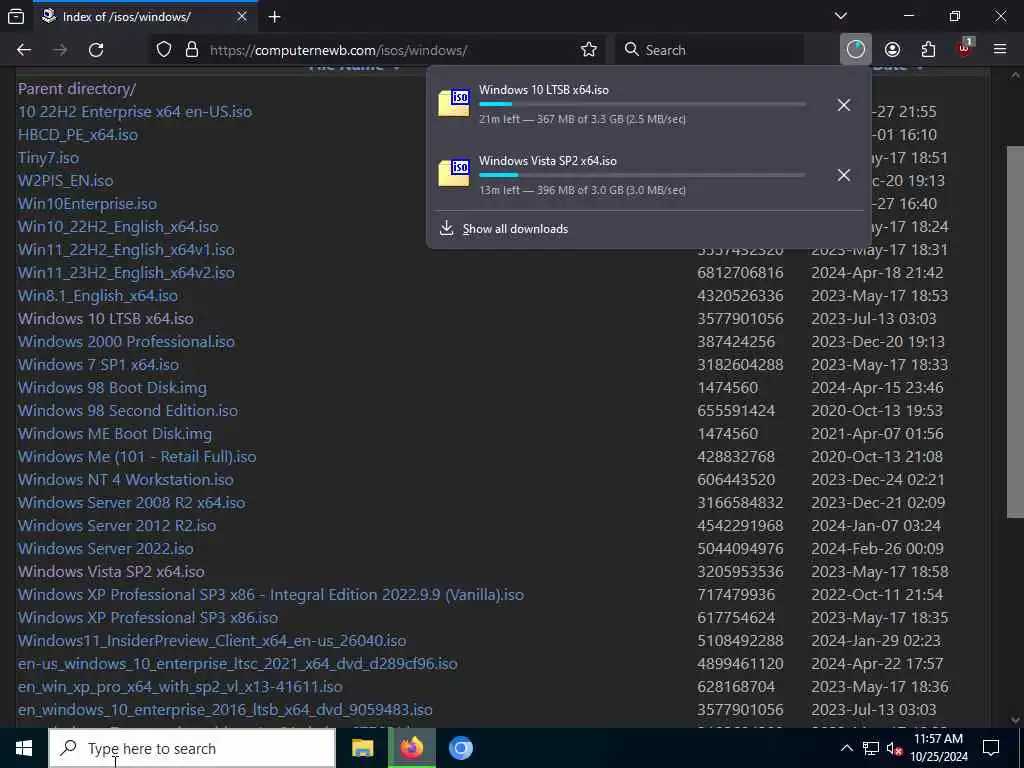This screenshot has height=768, width=1024.
Task: Open the HBCD_PE_x64.iso link
Action: coord(78,135)
